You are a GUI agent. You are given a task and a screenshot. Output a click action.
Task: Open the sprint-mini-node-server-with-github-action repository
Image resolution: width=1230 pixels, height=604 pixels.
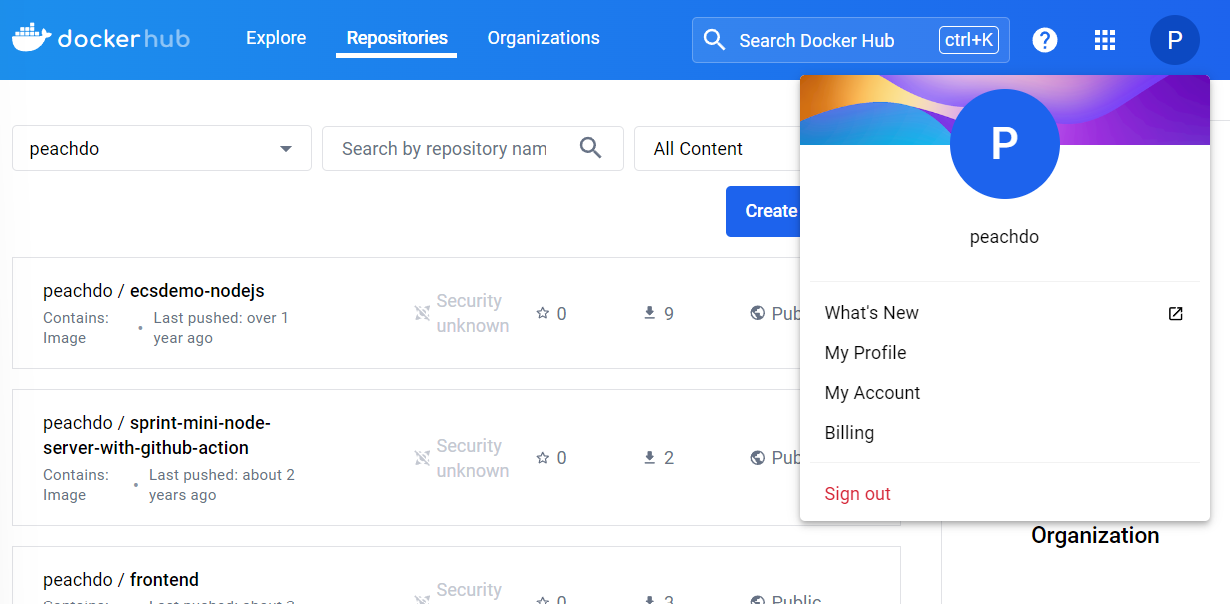pyautogui.click(x=157, y=435)
